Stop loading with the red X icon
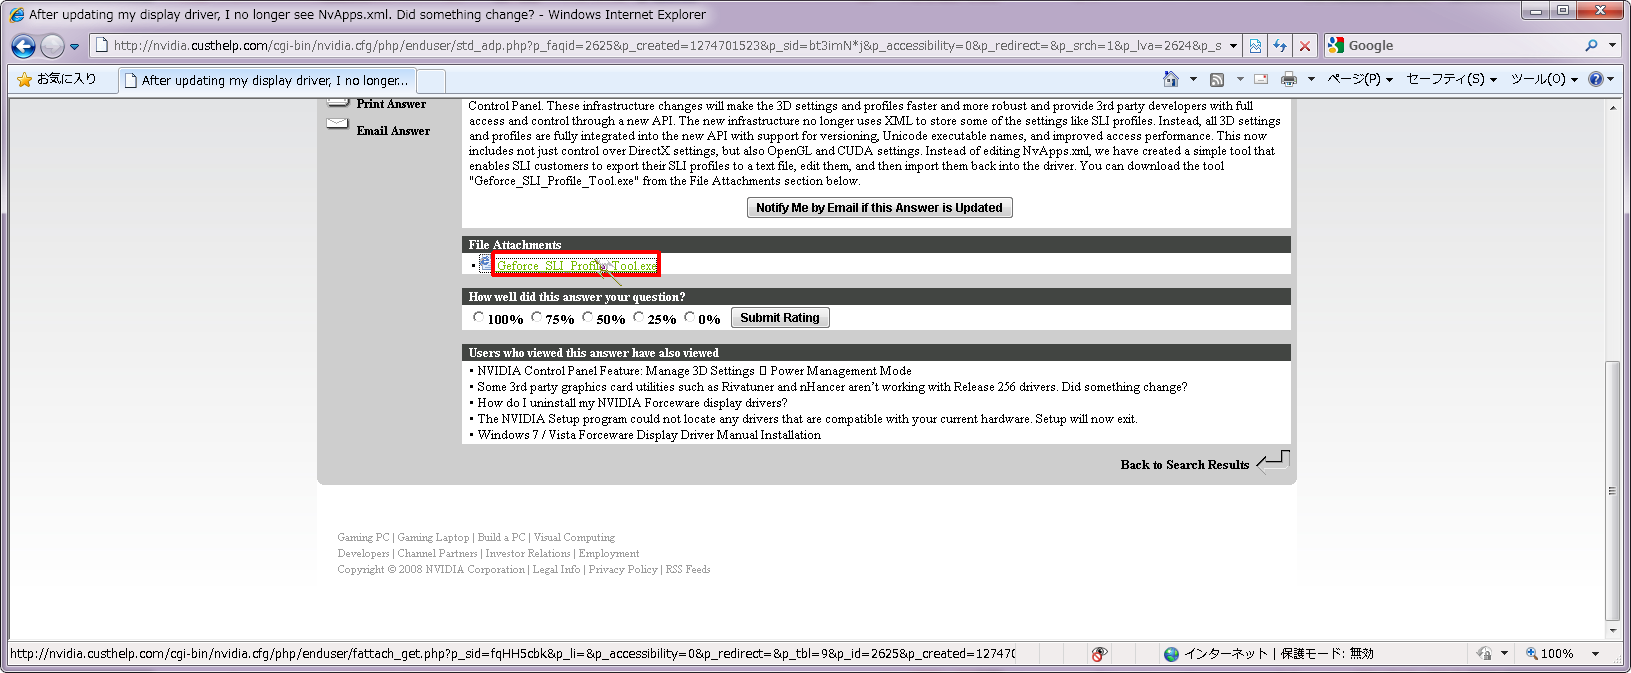This screenshot has height=673, width=1631. (1304, 46)
